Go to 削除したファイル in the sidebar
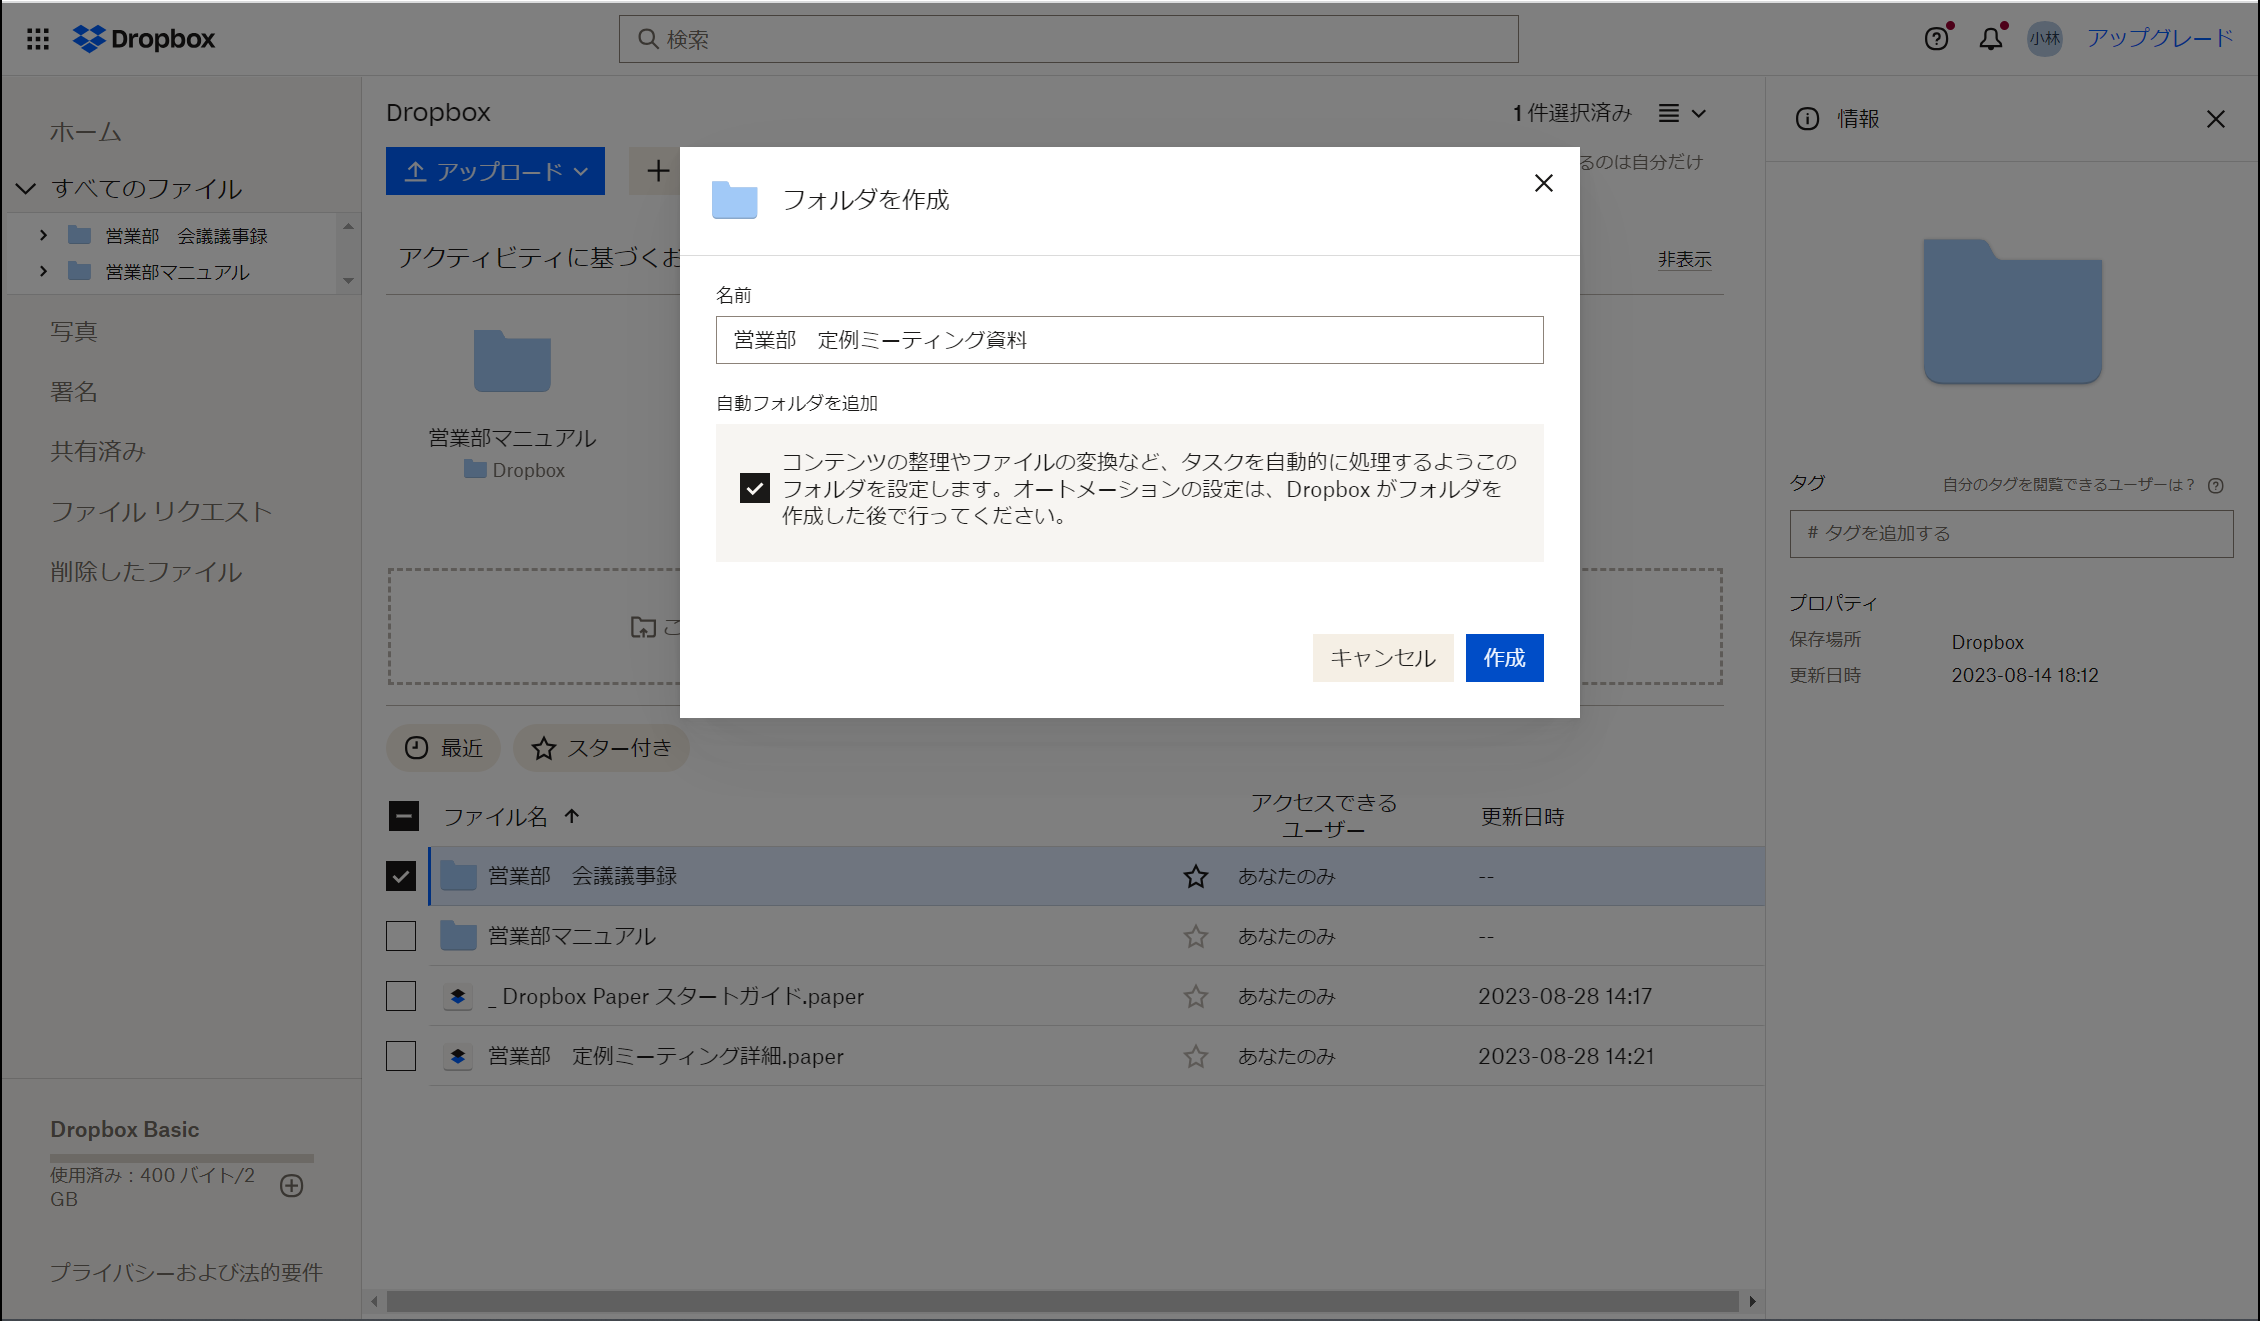 click(146, 572)
